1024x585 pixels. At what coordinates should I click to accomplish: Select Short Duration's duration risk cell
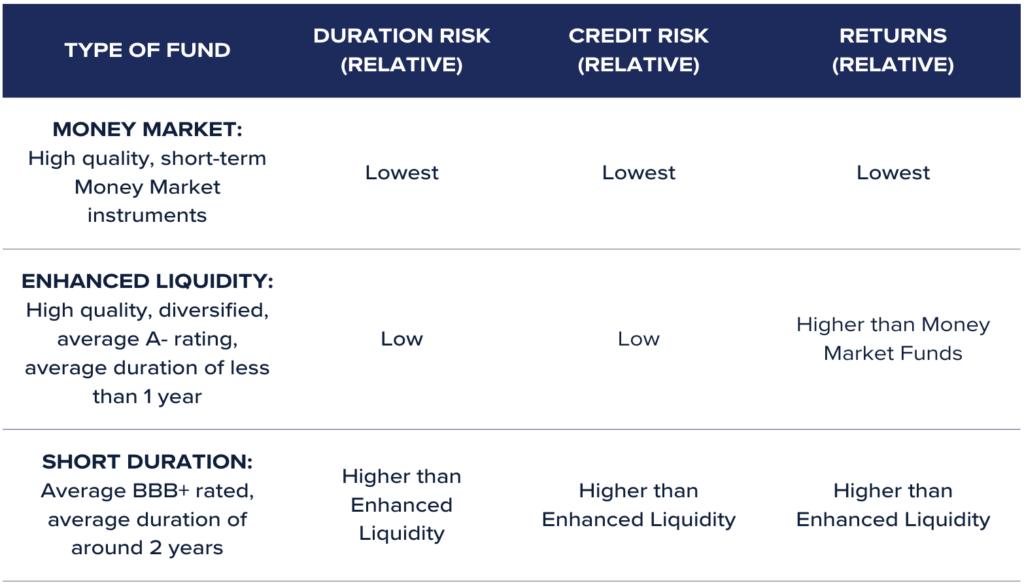pyautogui.click(x=402, y=505)
